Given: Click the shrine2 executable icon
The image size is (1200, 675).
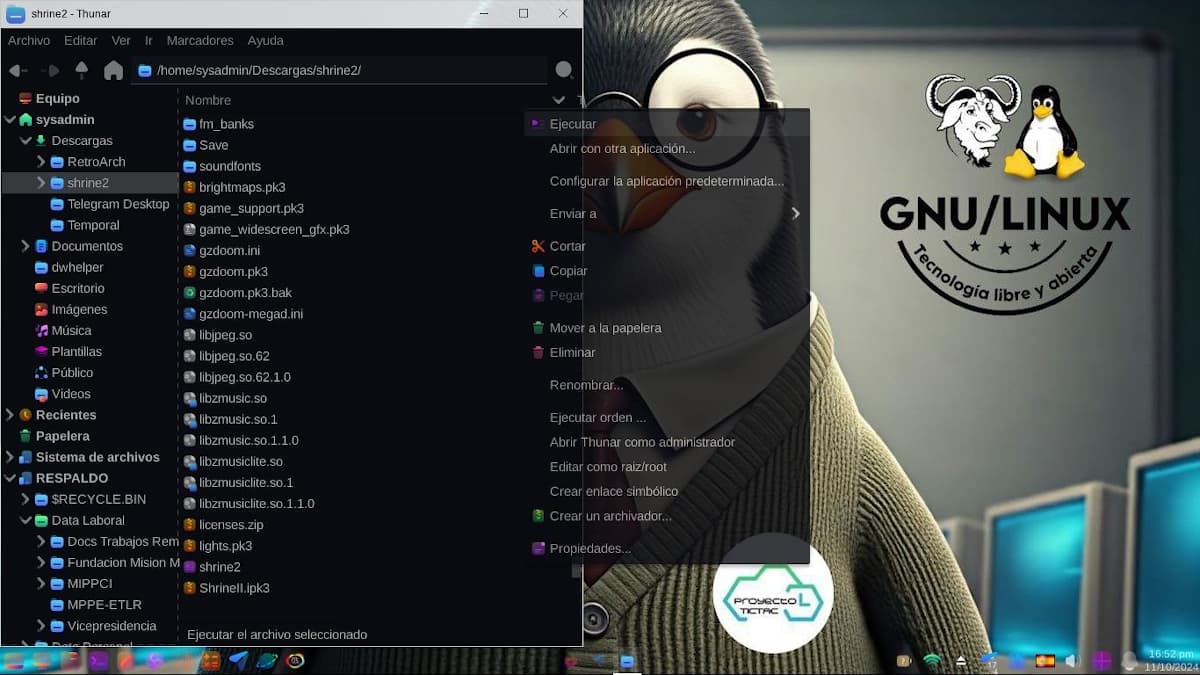Looking at the screenshot, I should pyautogui.click(x=190, y=567).
